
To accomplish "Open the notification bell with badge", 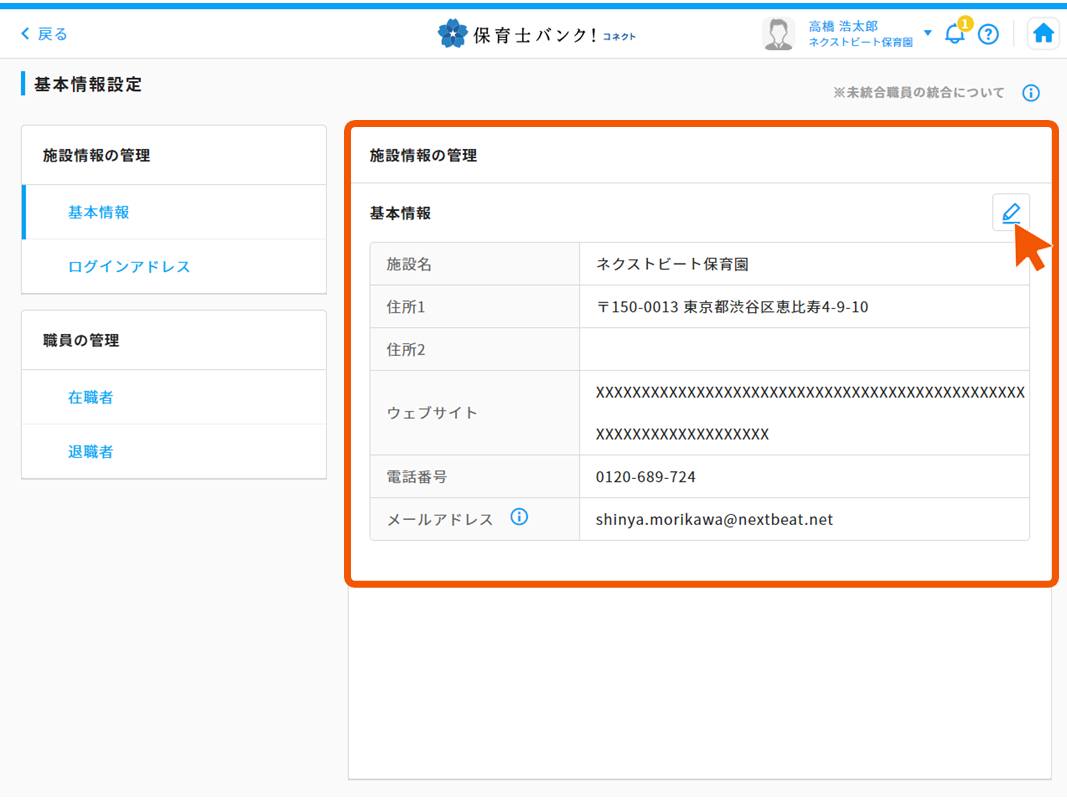I will tap(954, 33).
